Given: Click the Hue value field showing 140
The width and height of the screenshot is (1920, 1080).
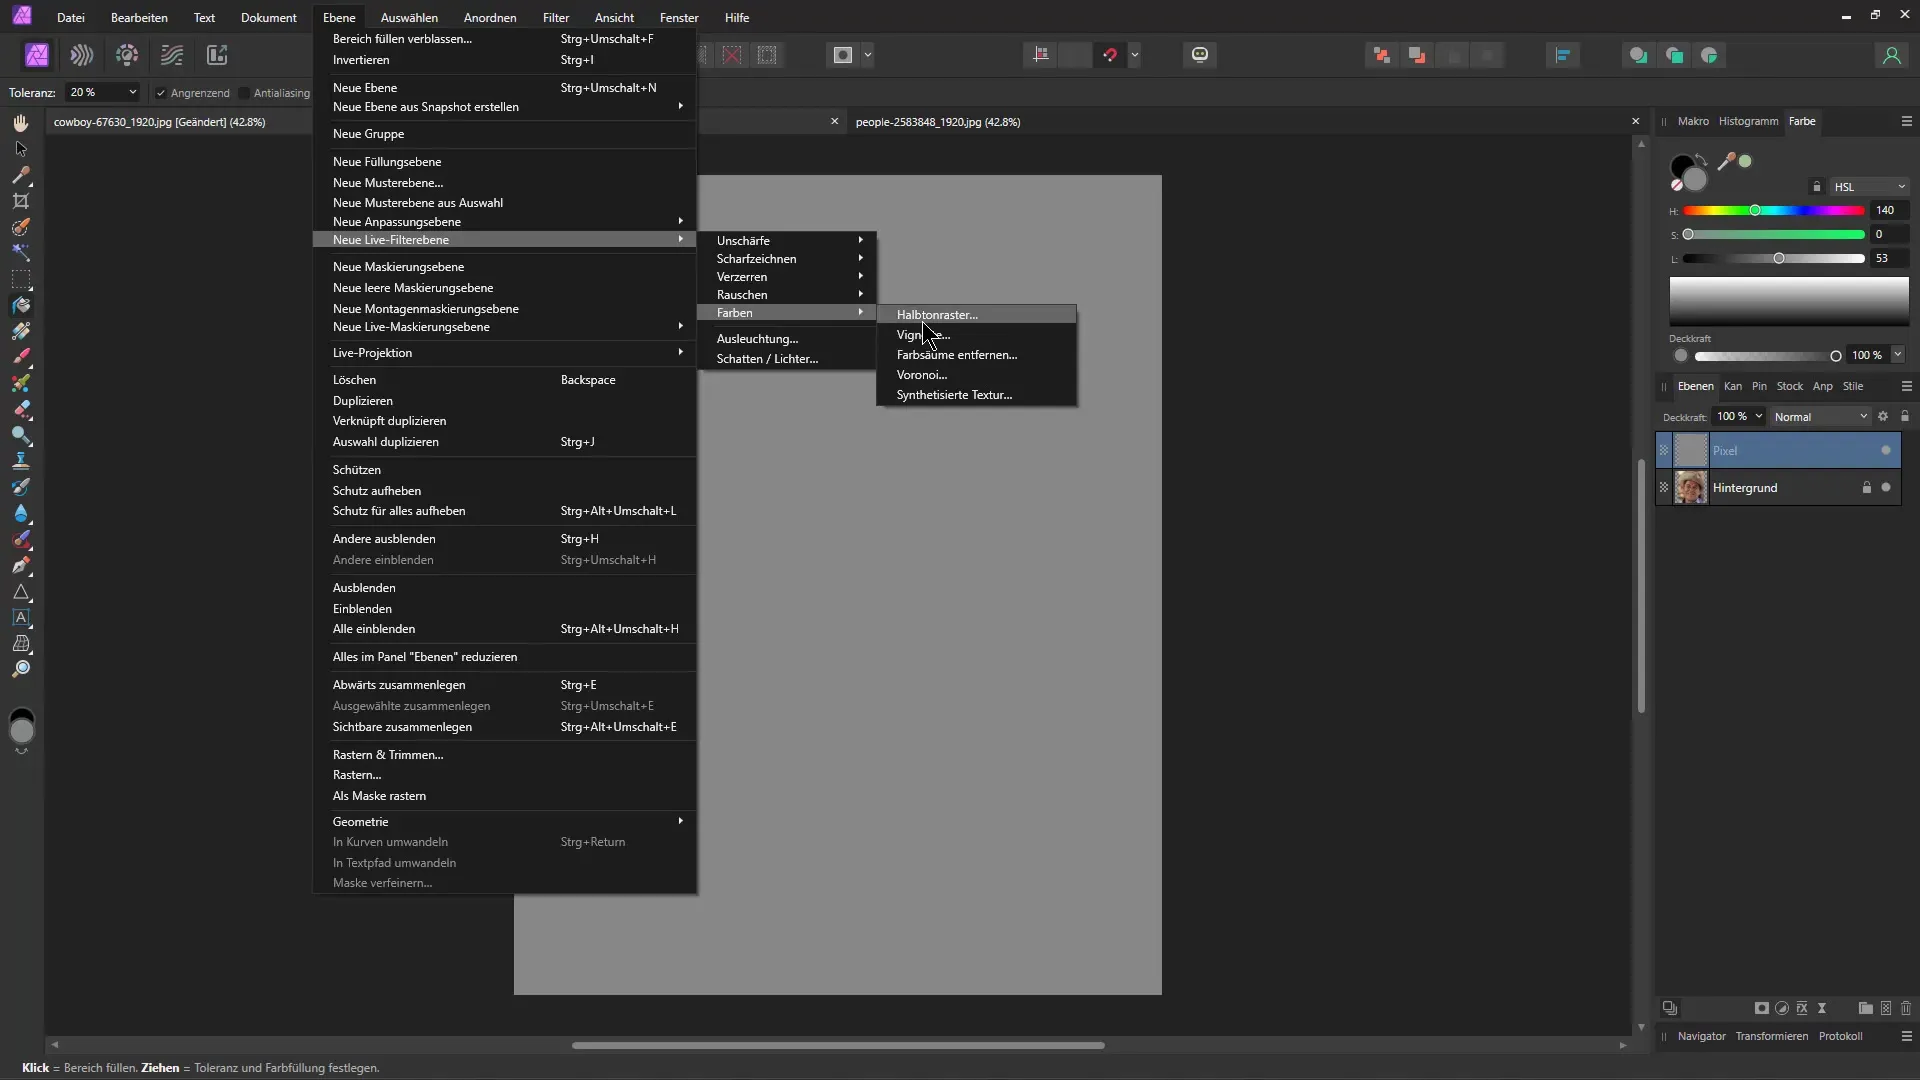Looking at the screenshot, I should coord(1889,211).
